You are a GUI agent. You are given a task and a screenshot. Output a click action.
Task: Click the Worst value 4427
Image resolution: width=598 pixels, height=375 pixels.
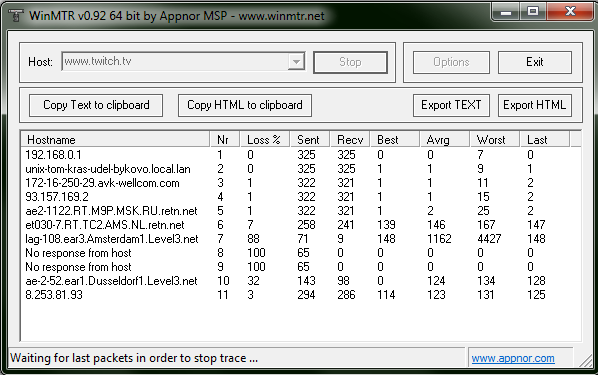(489, 239)
